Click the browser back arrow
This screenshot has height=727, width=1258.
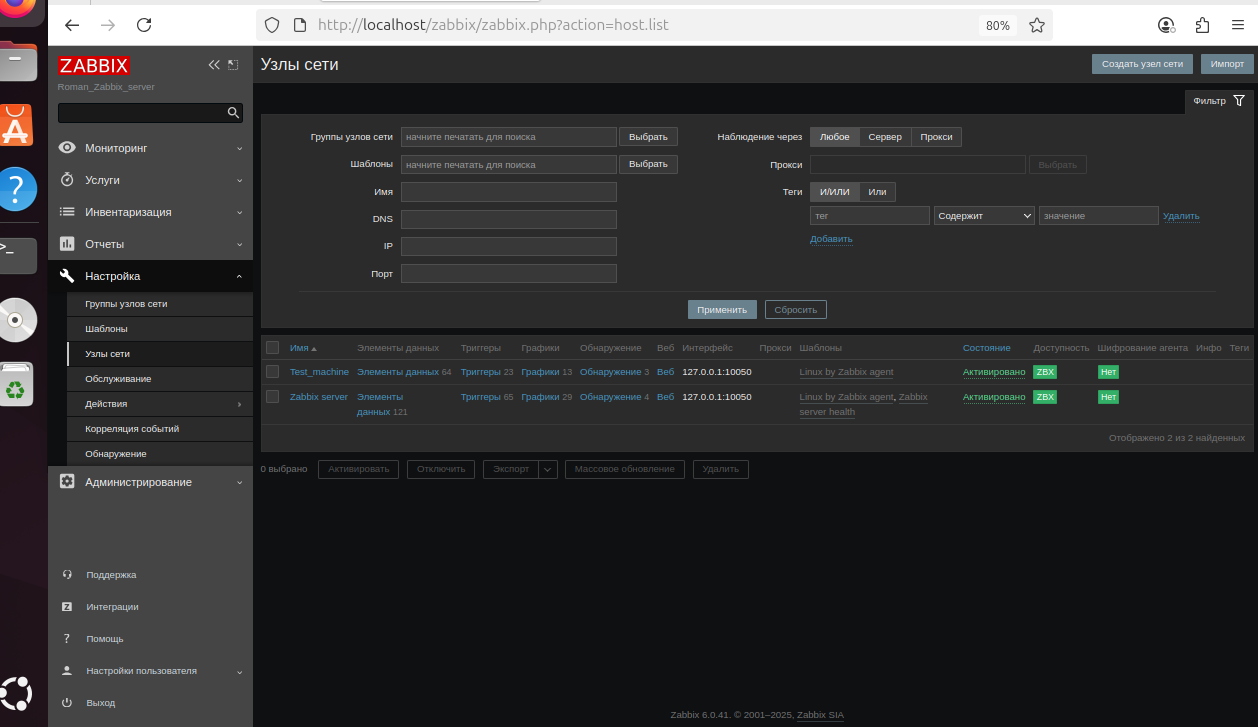click(71, 25)
